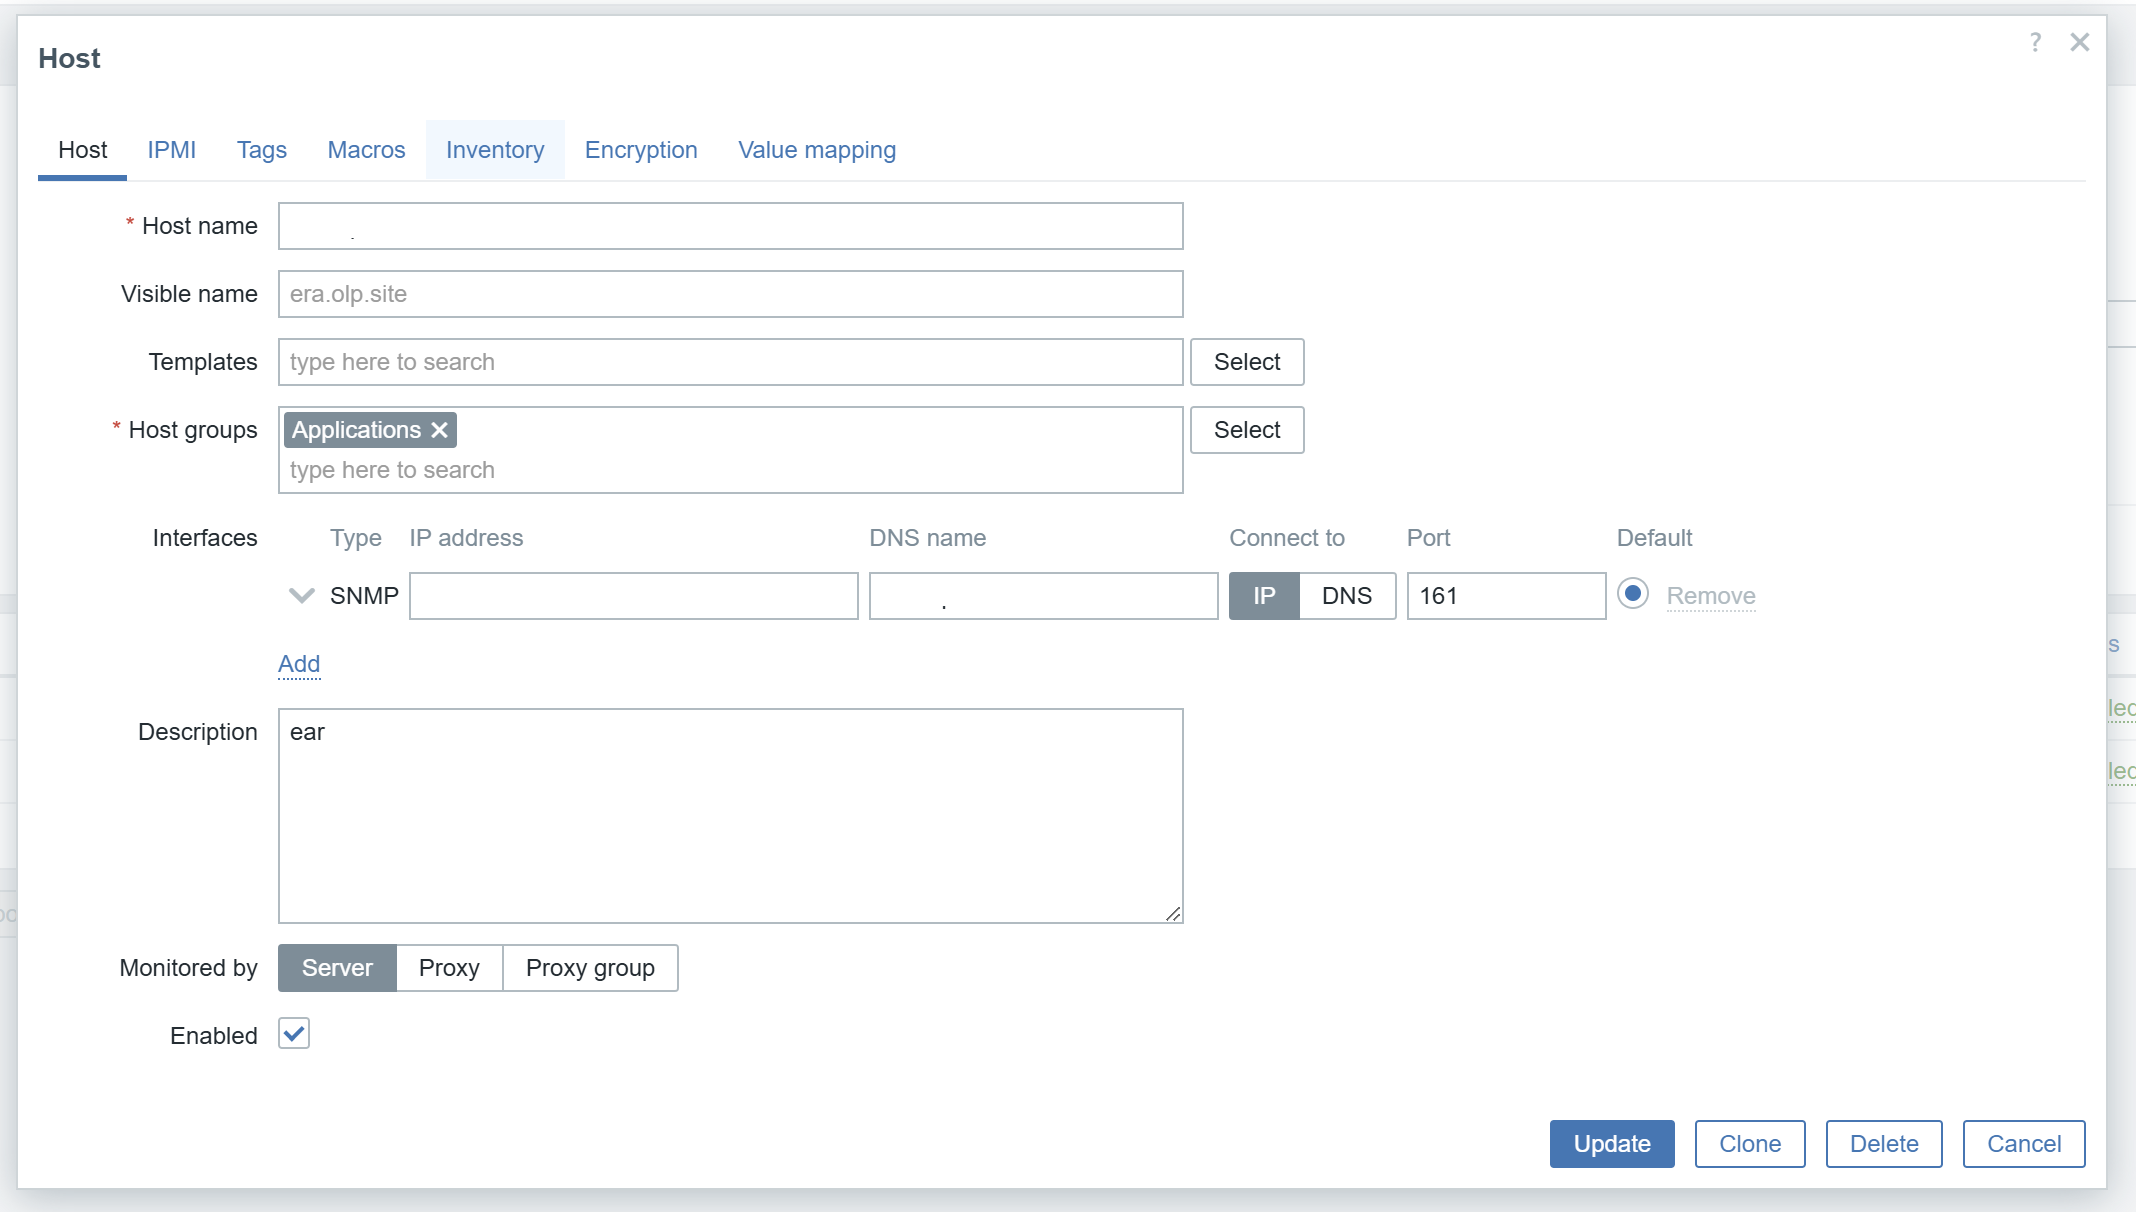The height and width of the screenshot is (1212, 2136).
Task: Choose Proxy in Monitored by
Action: (449, 968)
